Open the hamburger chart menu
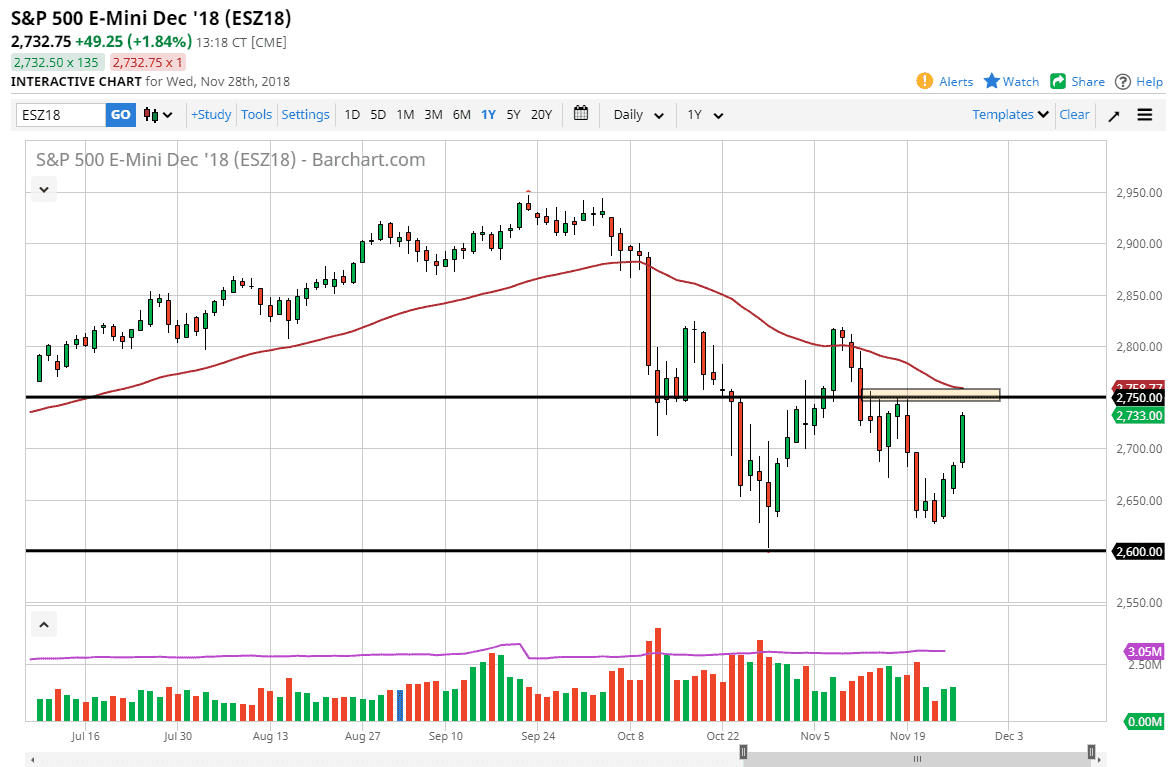The image size is (1171, 767). click(1145, 114)
